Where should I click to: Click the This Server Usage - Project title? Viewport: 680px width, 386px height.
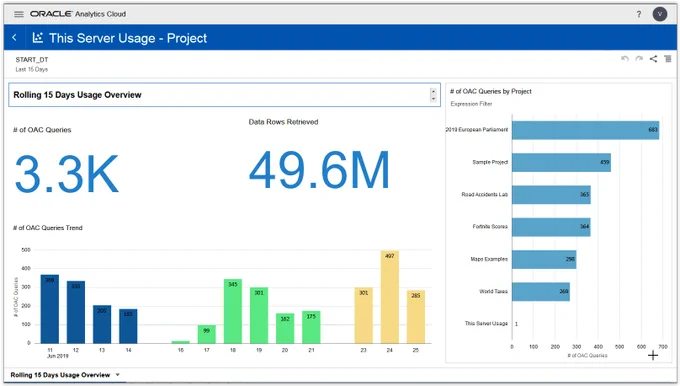click(x=128, y=38)
